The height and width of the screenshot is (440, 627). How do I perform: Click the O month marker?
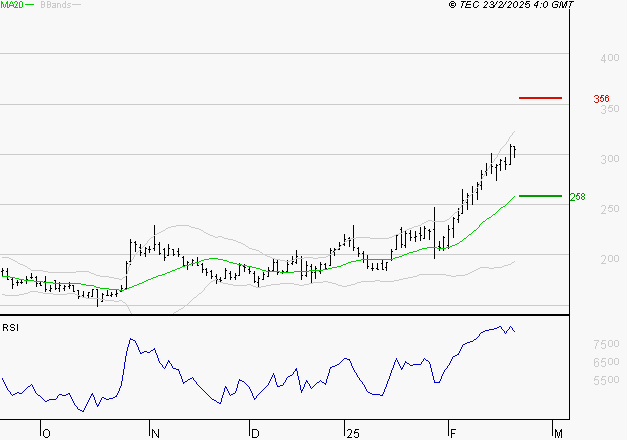46,434
